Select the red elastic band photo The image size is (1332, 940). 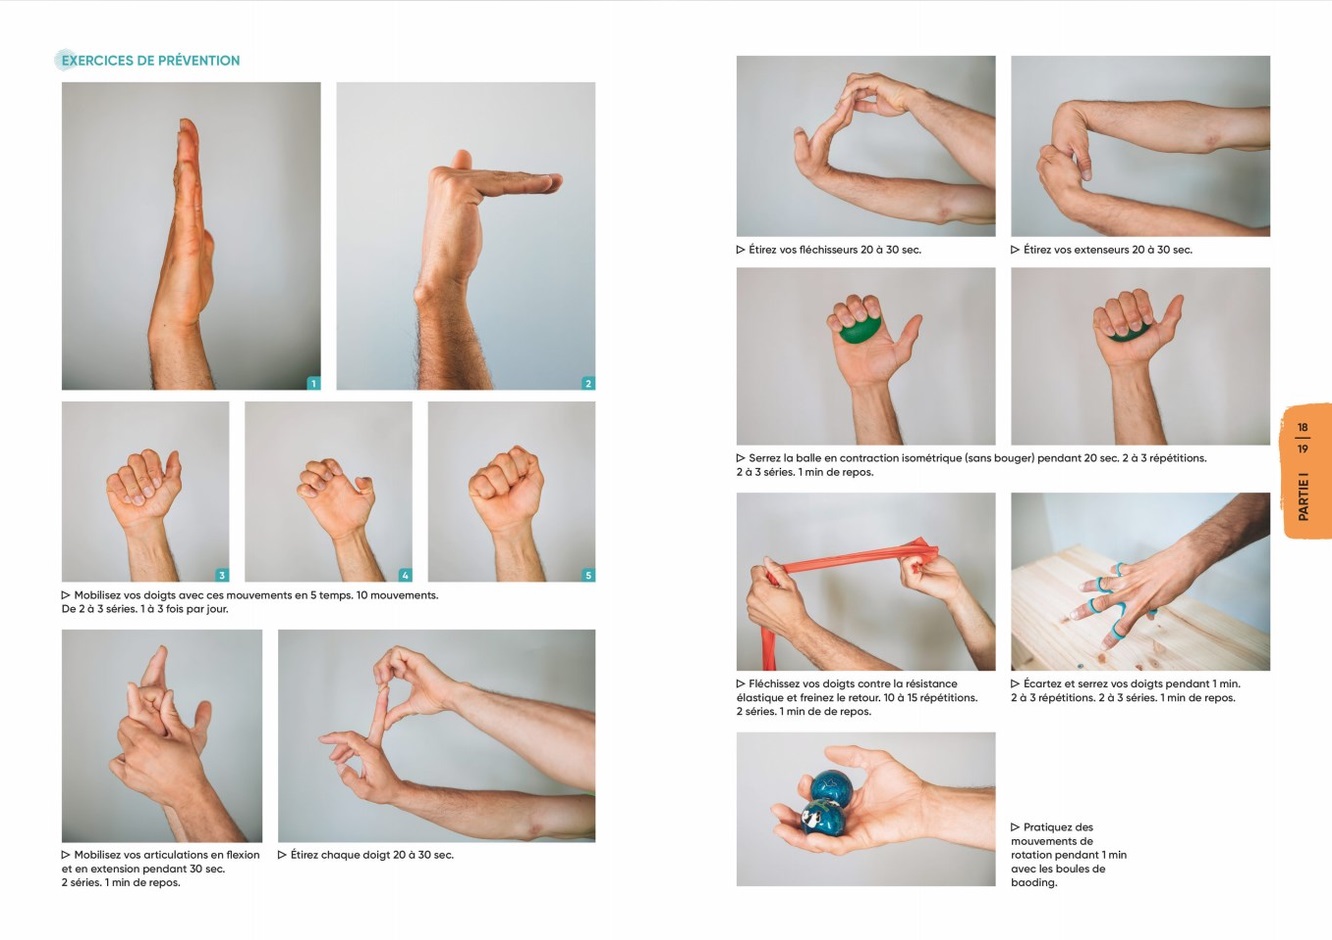point(866,581)
